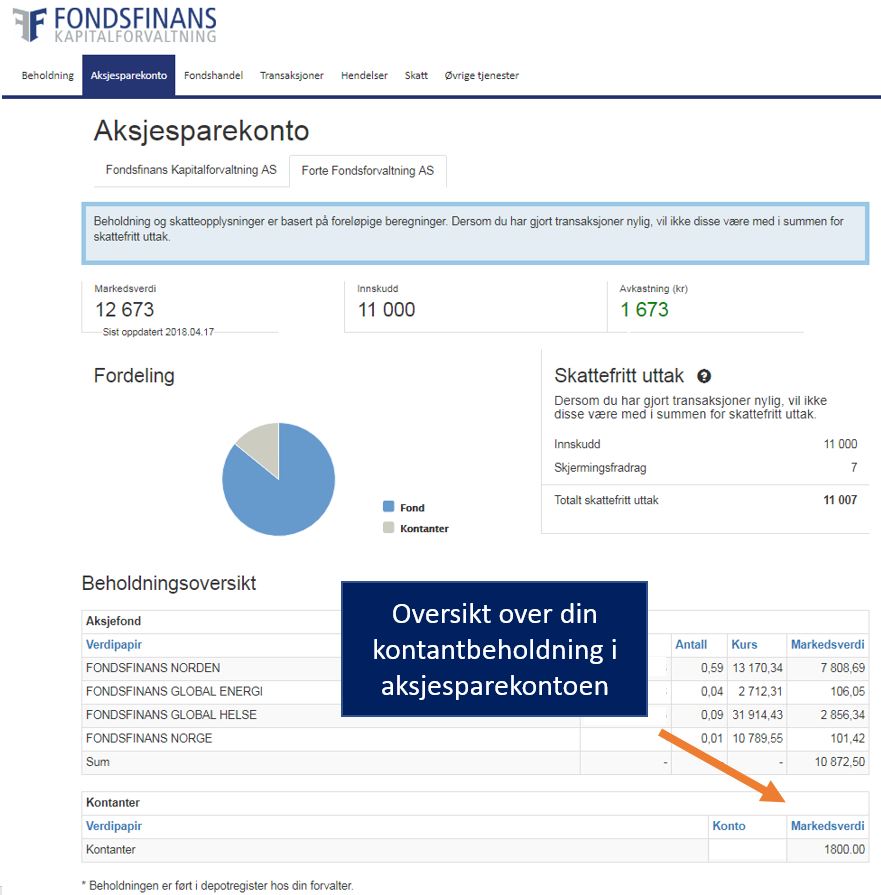Screen dimensions: 881x895
Task: Open the Transaksjoner tab
Action: point(291,75)
